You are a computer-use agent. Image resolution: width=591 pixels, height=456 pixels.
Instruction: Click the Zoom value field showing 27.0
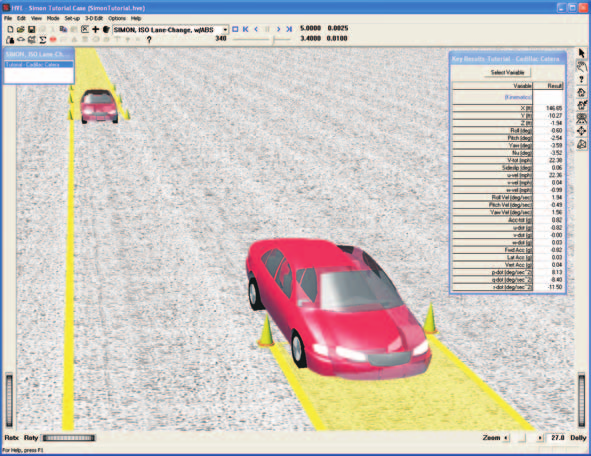[557, 438]
